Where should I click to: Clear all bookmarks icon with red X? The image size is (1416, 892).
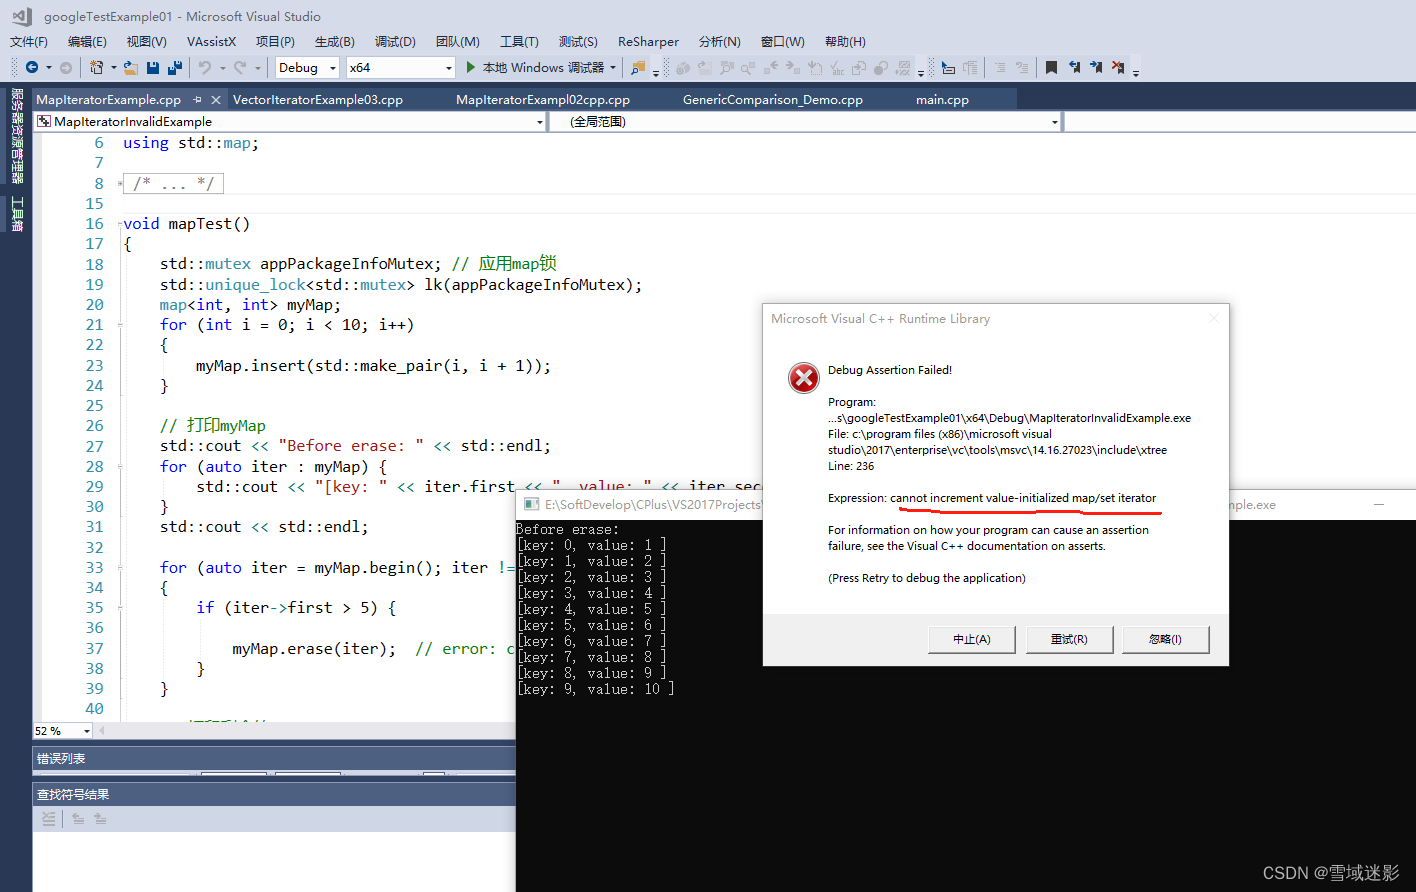(1118, 67)
